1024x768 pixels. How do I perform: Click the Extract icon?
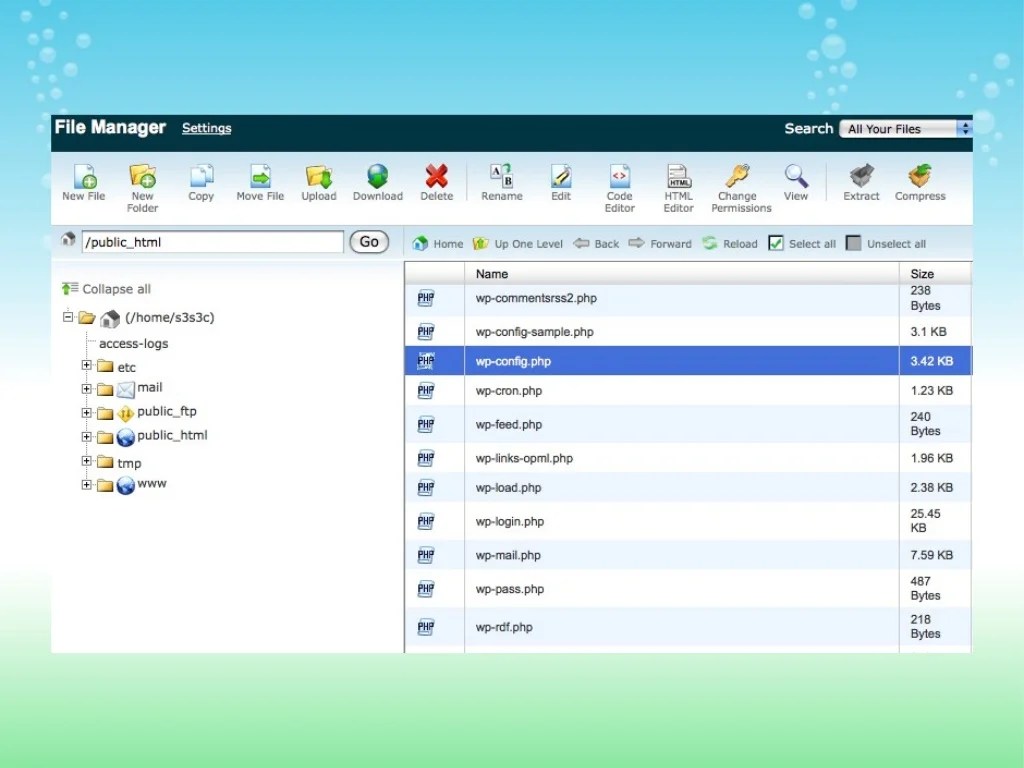click(861, 182)
